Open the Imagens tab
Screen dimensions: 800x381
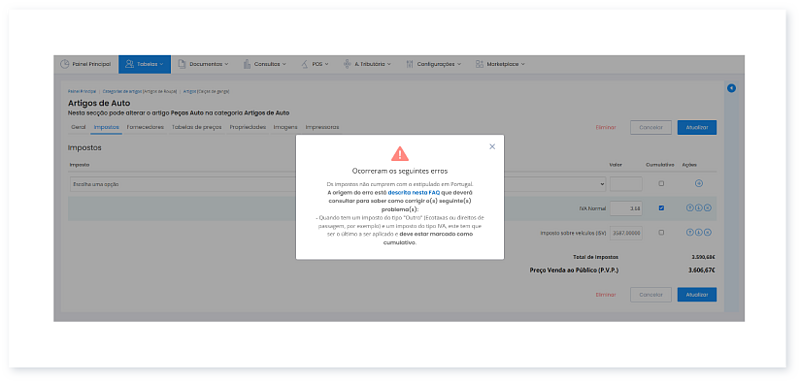(285, 127)
